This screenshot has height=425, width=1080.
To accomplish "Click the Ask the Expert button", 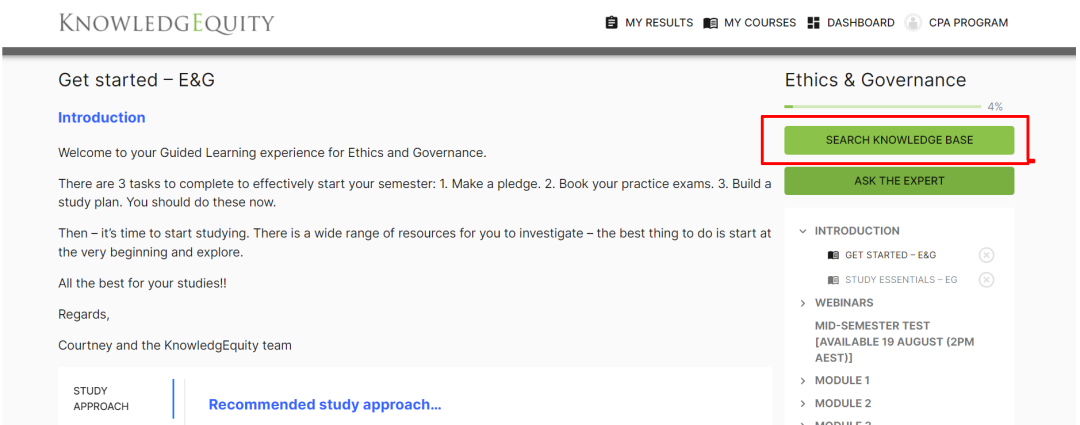I will pyautogui.click(x=899, y=181).
